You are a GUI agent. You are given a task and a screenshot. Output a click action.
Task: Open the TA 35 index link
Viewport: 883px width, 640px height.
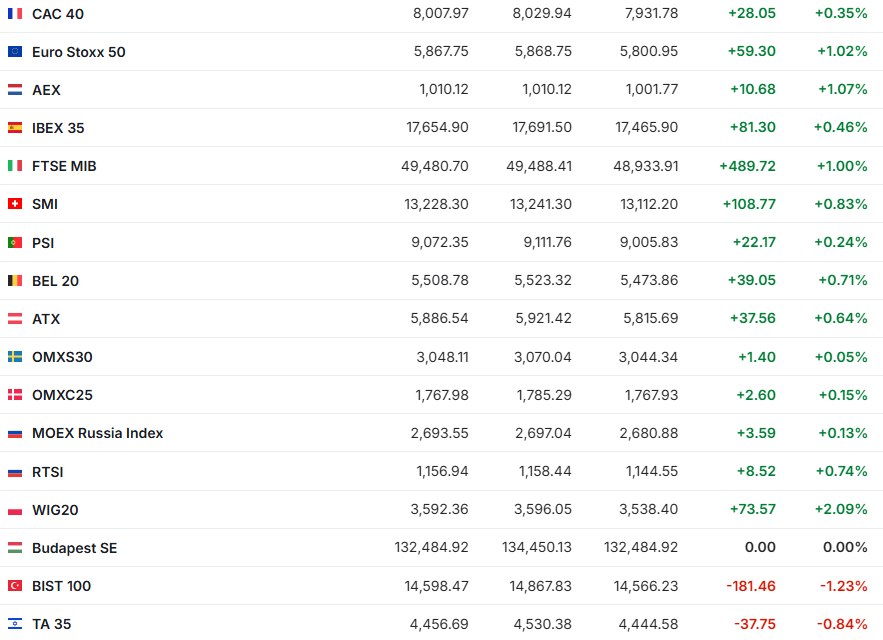52,624
